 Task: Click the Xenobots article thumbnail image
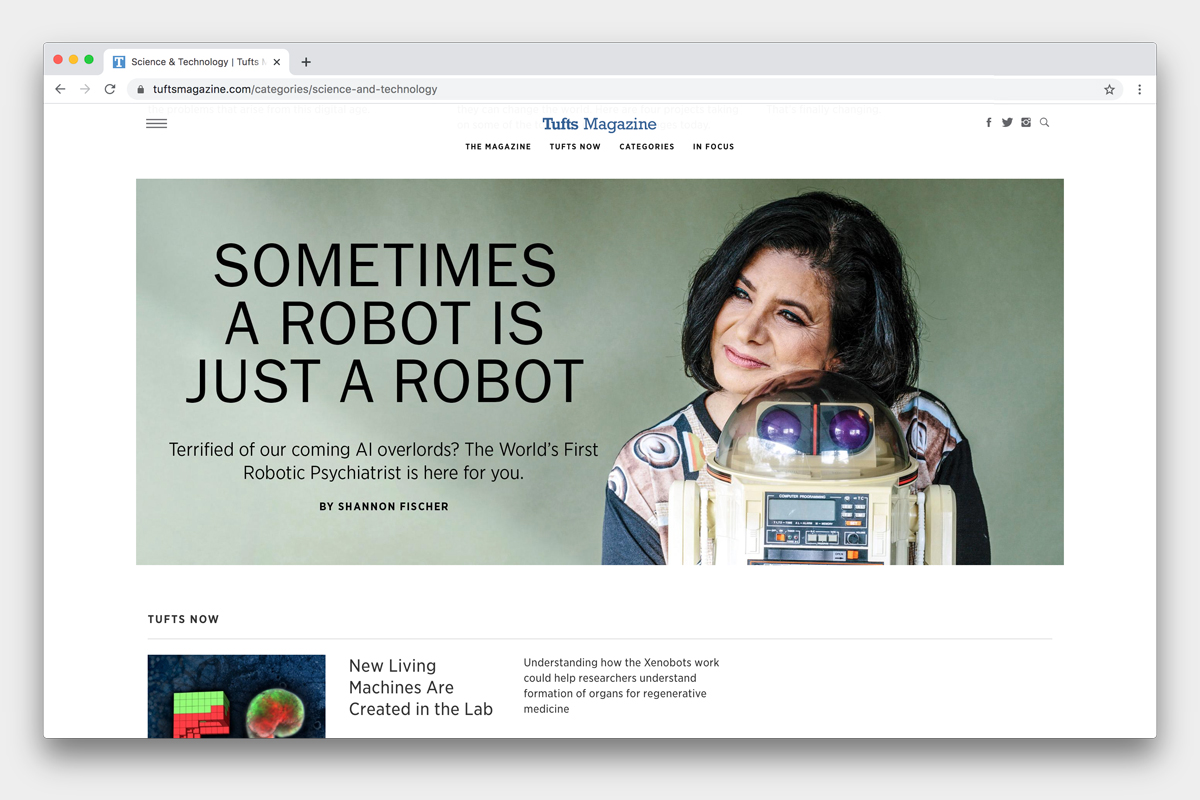pos(236,696)
